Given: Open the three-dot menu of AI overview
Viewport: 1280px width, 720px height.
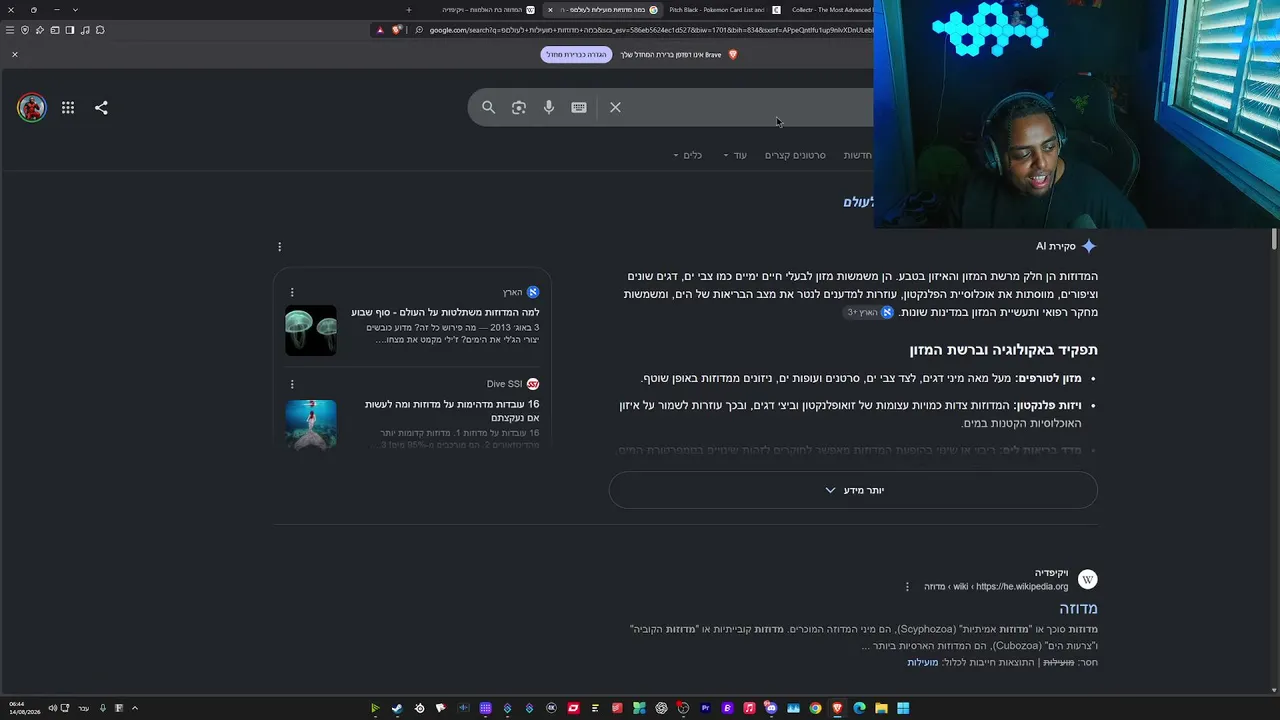Looking at the screenshot, I should 279,247.
